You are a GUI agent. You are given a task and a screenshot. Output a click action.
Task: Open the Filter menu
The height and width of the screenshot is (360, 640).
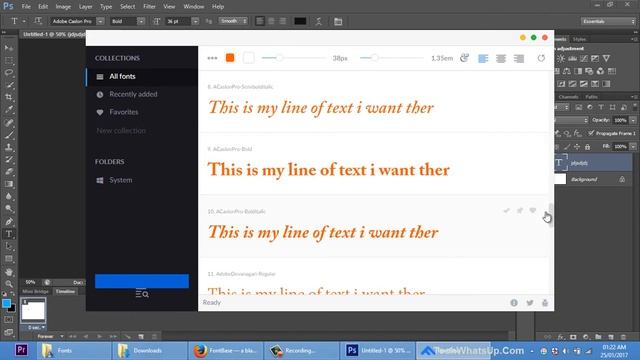click(149, 7)
